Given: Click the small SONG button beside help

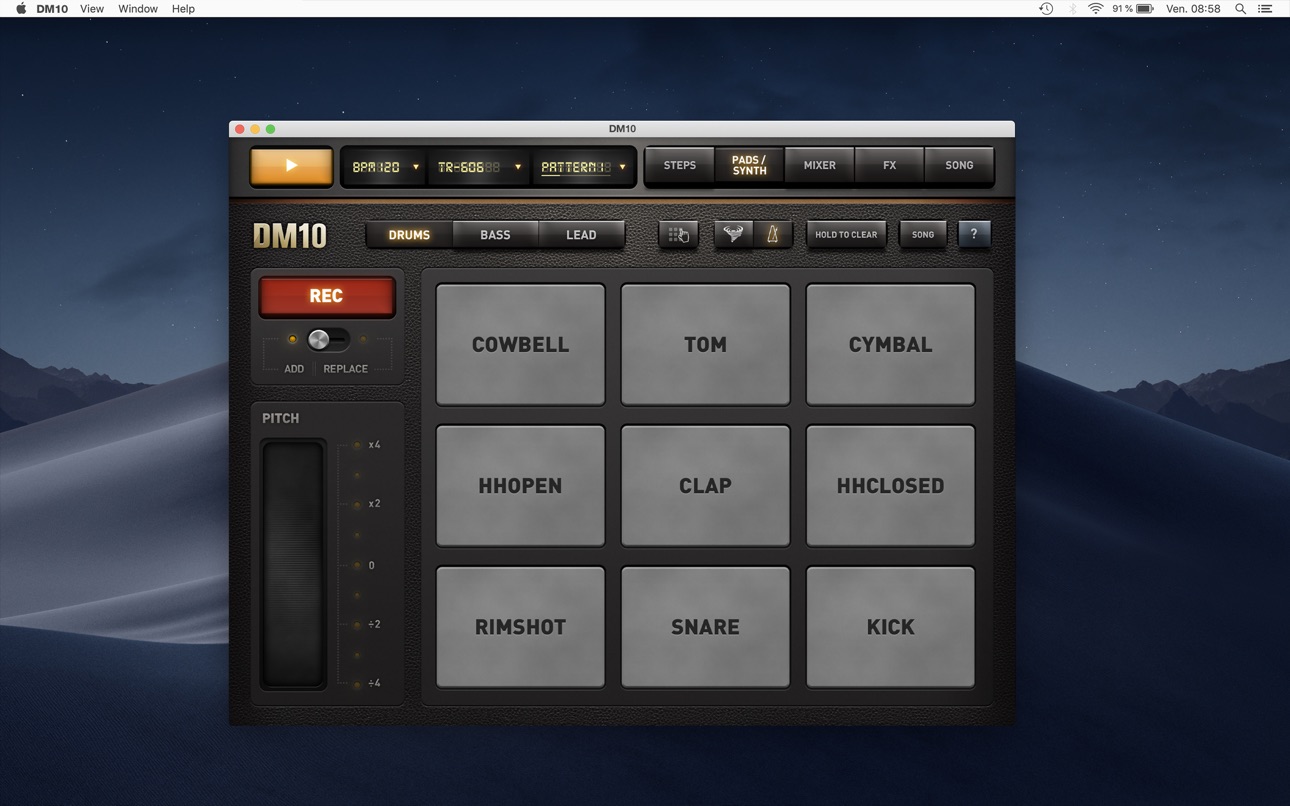Looking at the screenshot, I should coord(923,235).
